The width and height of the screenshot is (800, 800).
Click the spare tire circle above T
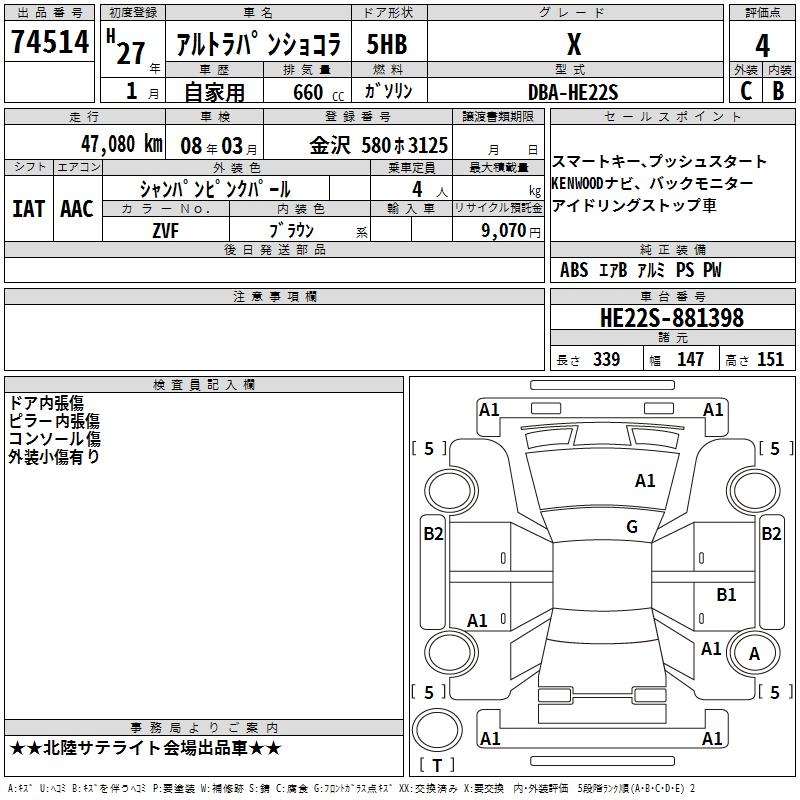coord(437,730)
